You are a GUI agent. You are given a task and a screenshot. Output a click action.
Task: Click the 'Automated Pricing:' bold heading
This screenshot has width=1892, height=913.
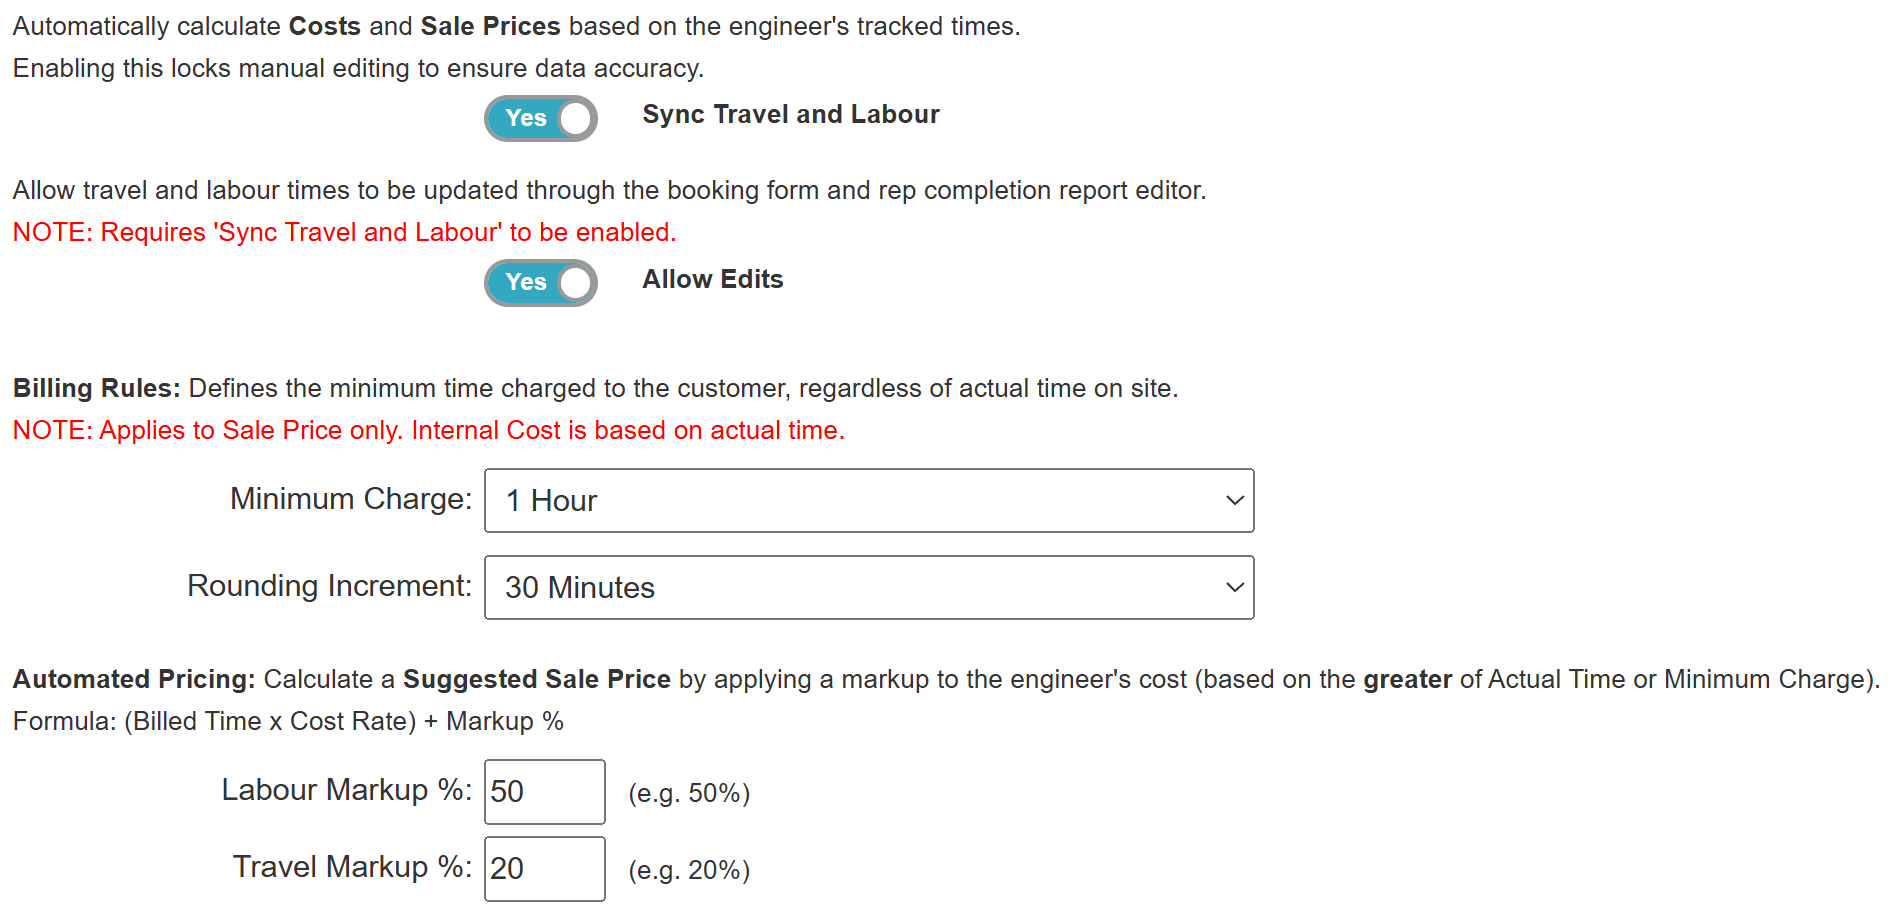click(x=134, y=679)
